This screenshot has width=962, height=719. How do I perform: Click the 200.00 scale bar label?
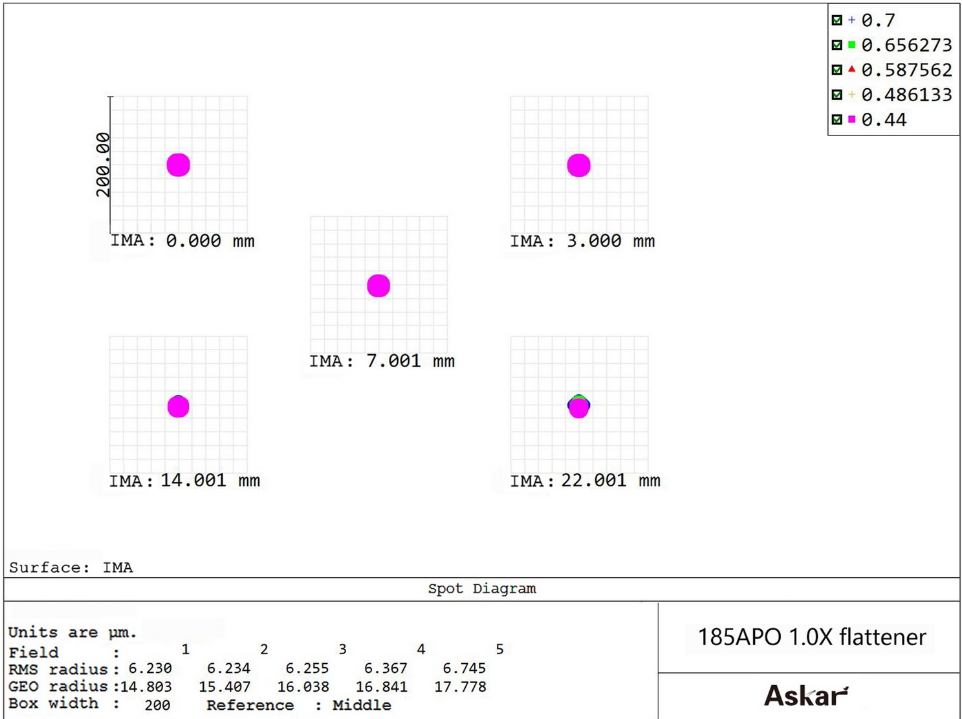pyautogui.click(x=102, y=165)
